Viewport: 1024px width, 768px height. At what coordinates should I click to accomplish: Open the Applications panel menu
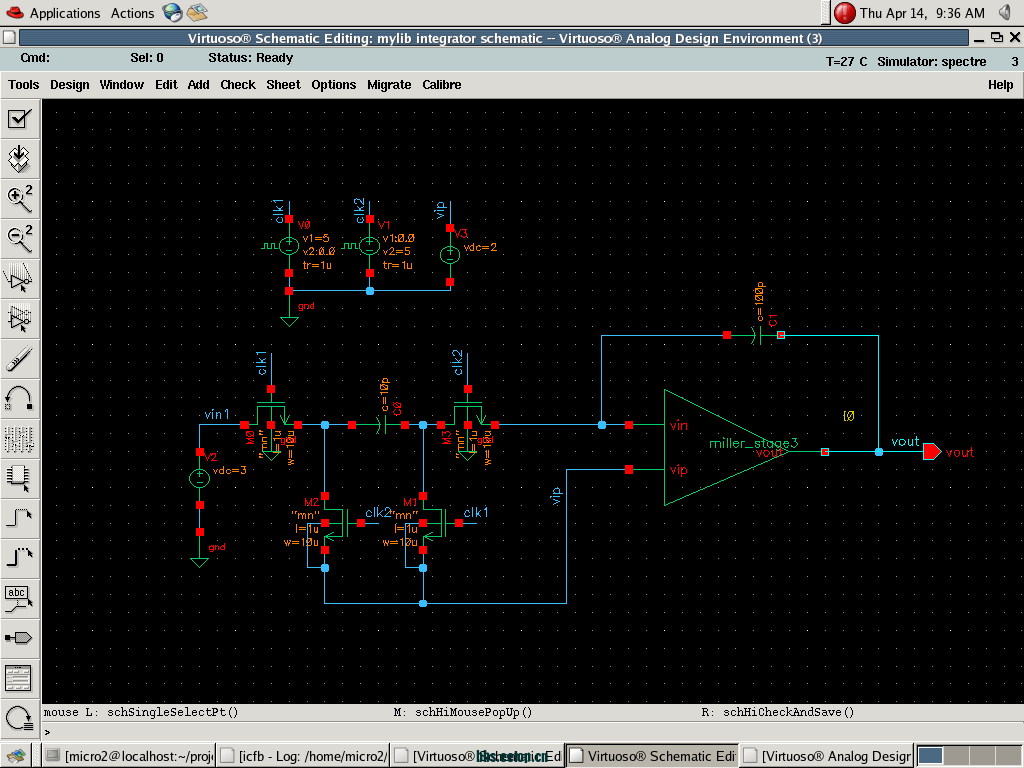[65, 13]
